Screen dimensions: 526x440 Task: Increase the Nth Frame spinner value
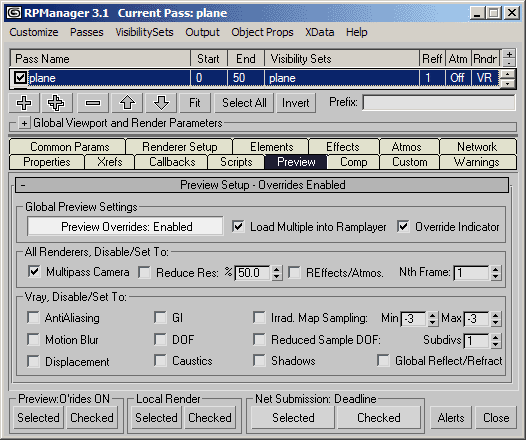495,269
